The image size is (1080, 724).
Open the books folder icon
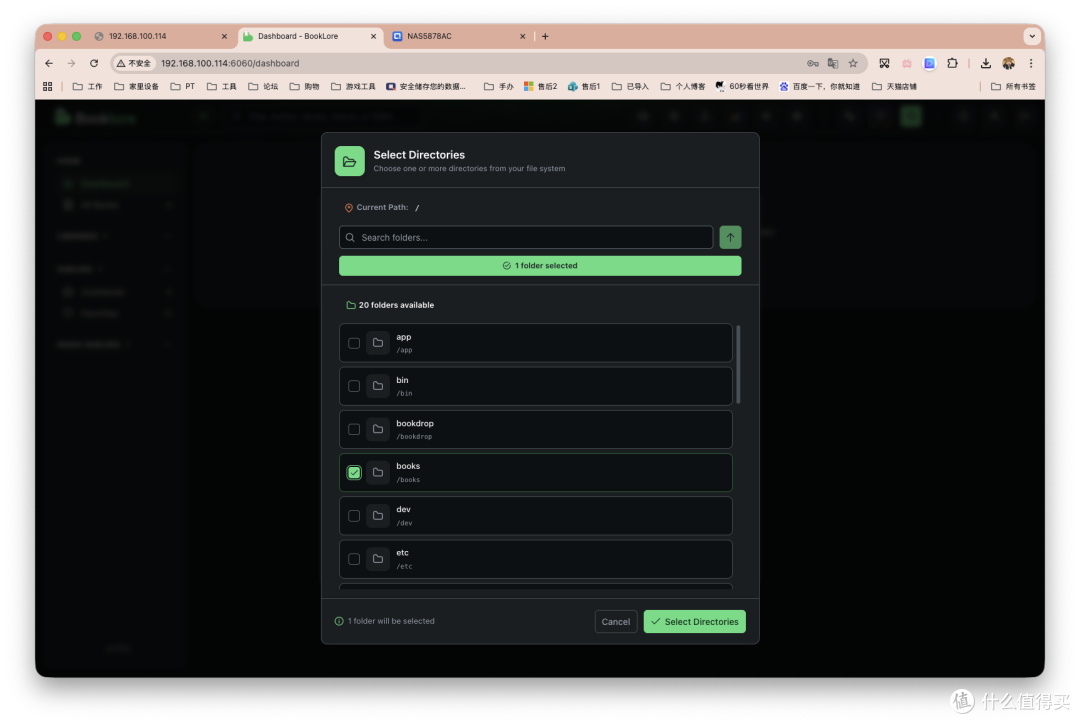[x=377, y=473]
